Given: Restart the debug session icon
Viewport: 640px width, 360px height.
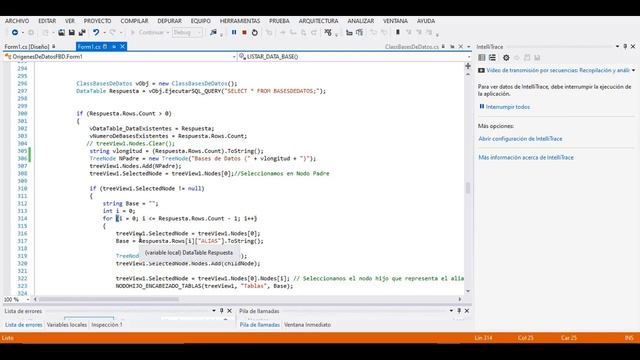Looking at the screenshot, I should tap(255, 33).
